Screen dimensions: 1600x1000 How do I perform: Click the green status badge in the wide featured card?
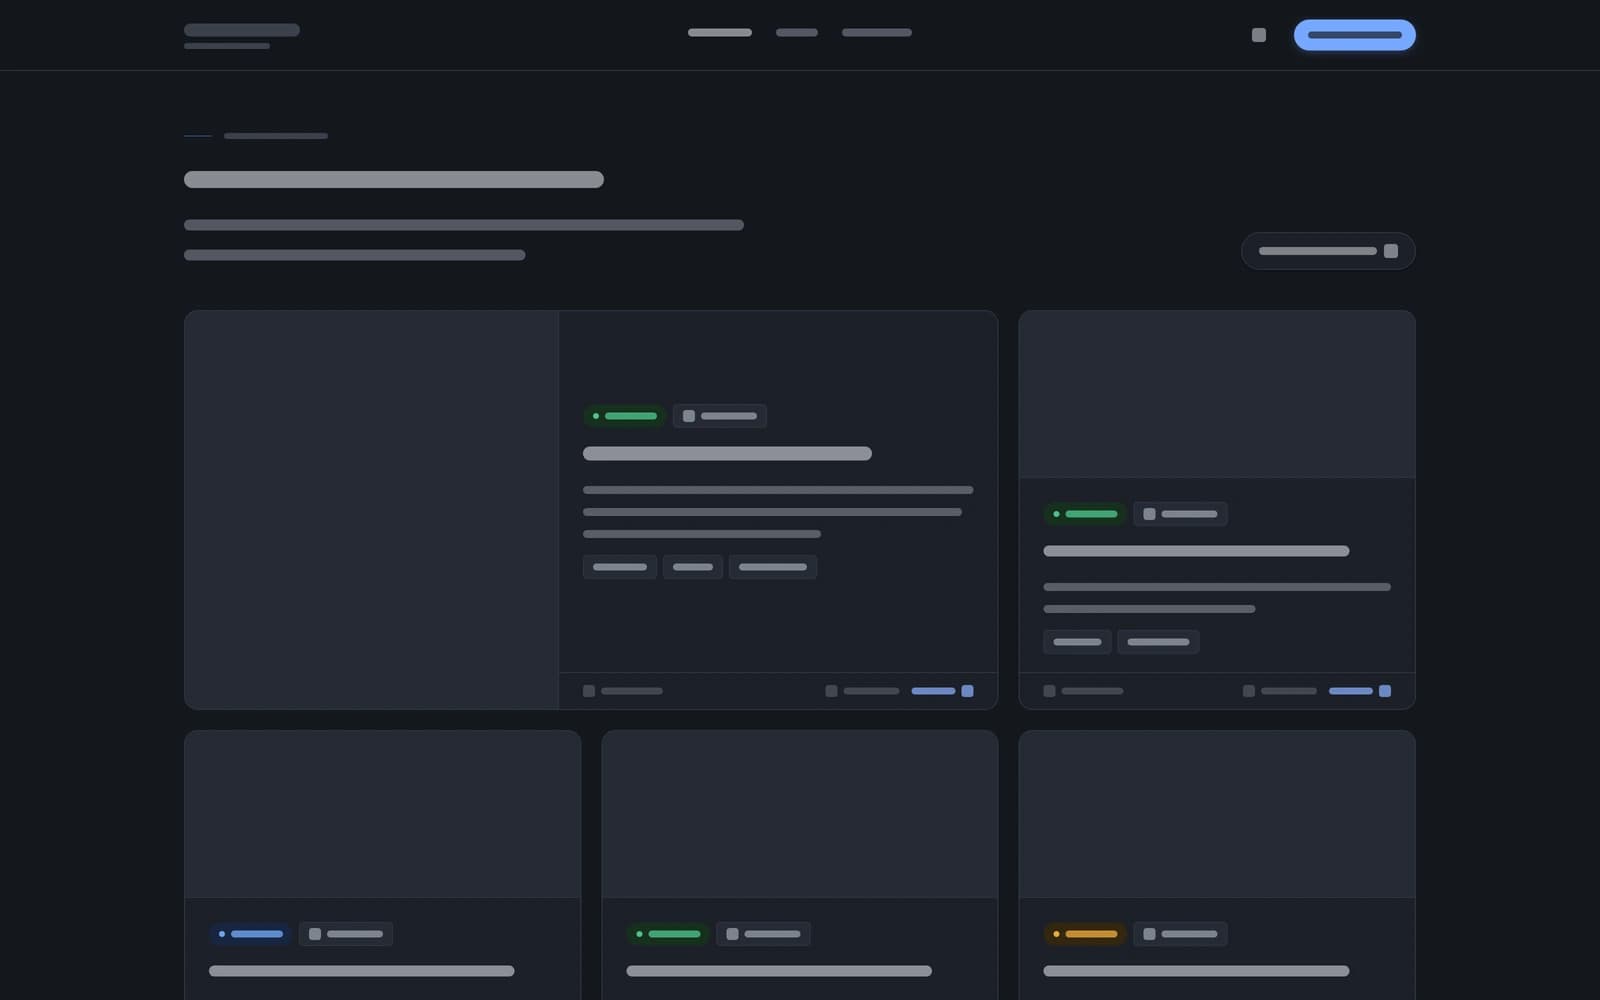(x=625, y=416)
